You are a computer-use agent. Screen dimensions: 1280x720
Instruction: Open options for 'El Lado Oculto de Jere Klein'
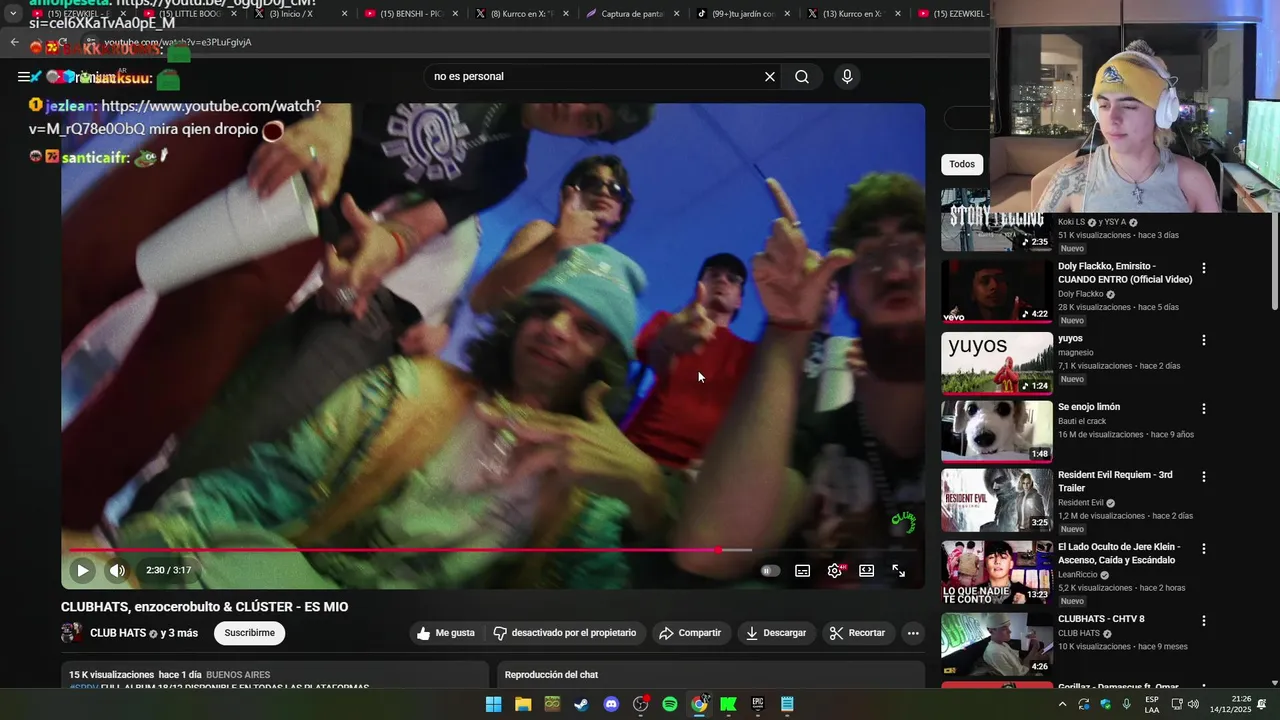tap(1204, 549)
